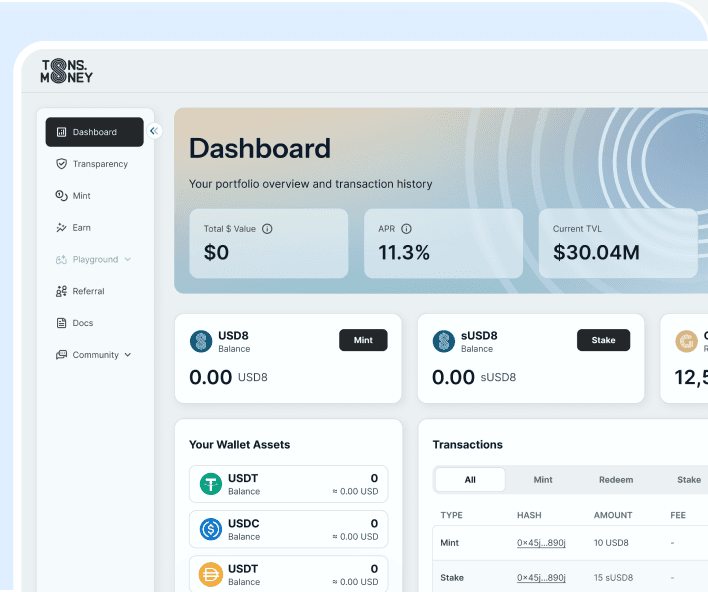
Task: Click the Mint coins icon in sidebar
Action: coord(61,196)
